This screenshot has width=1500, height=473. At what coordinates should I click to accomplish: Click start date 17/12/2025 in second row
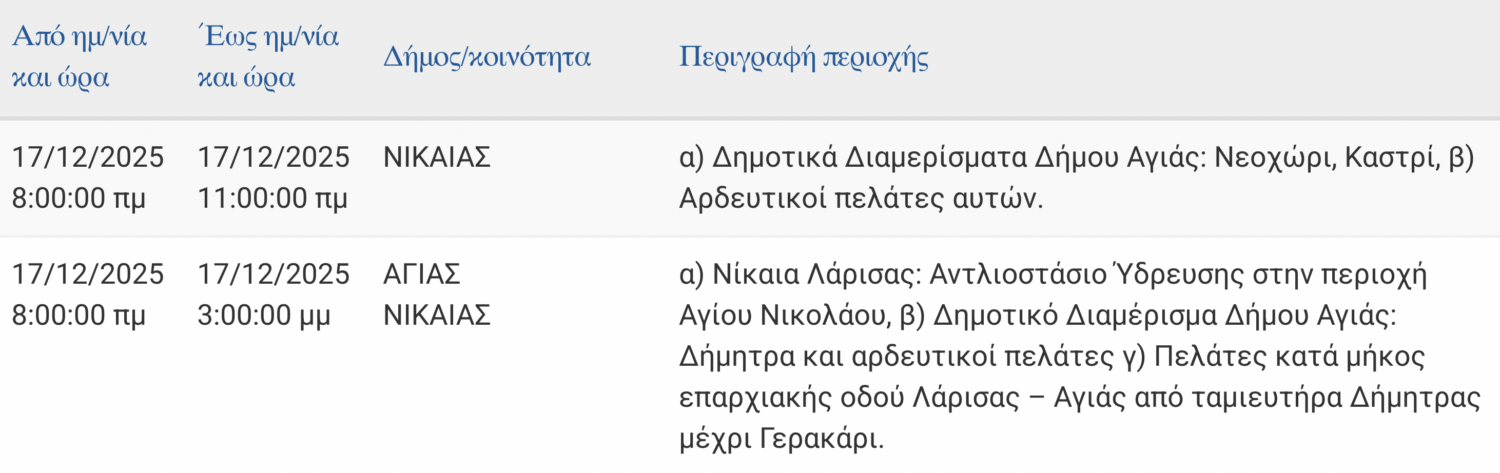tap(88, 274)
